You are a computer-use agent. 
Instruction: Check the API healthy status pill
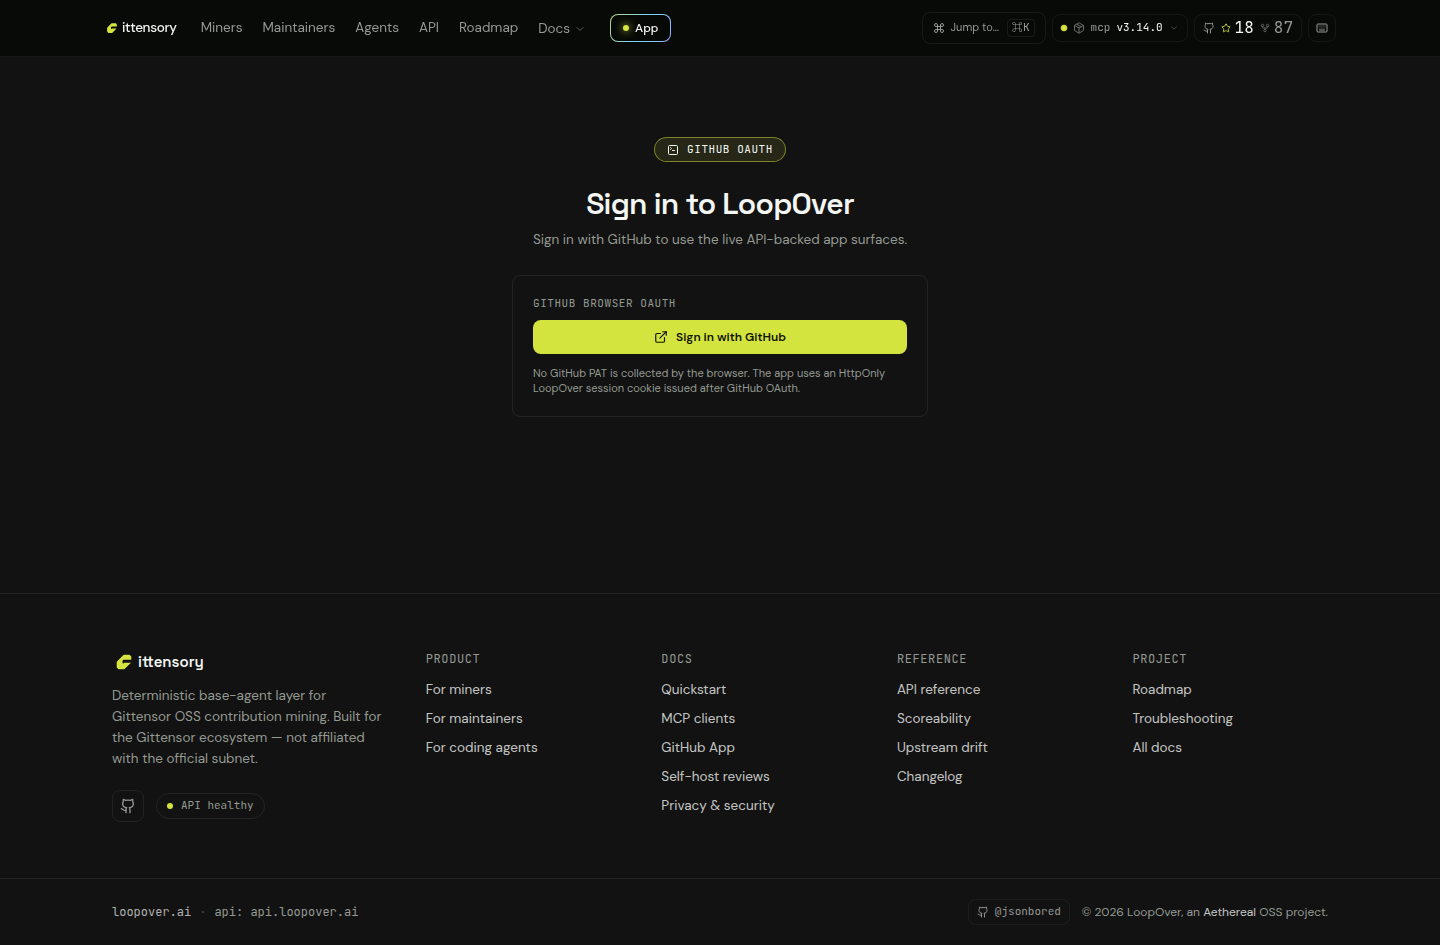tap(210, 806)
